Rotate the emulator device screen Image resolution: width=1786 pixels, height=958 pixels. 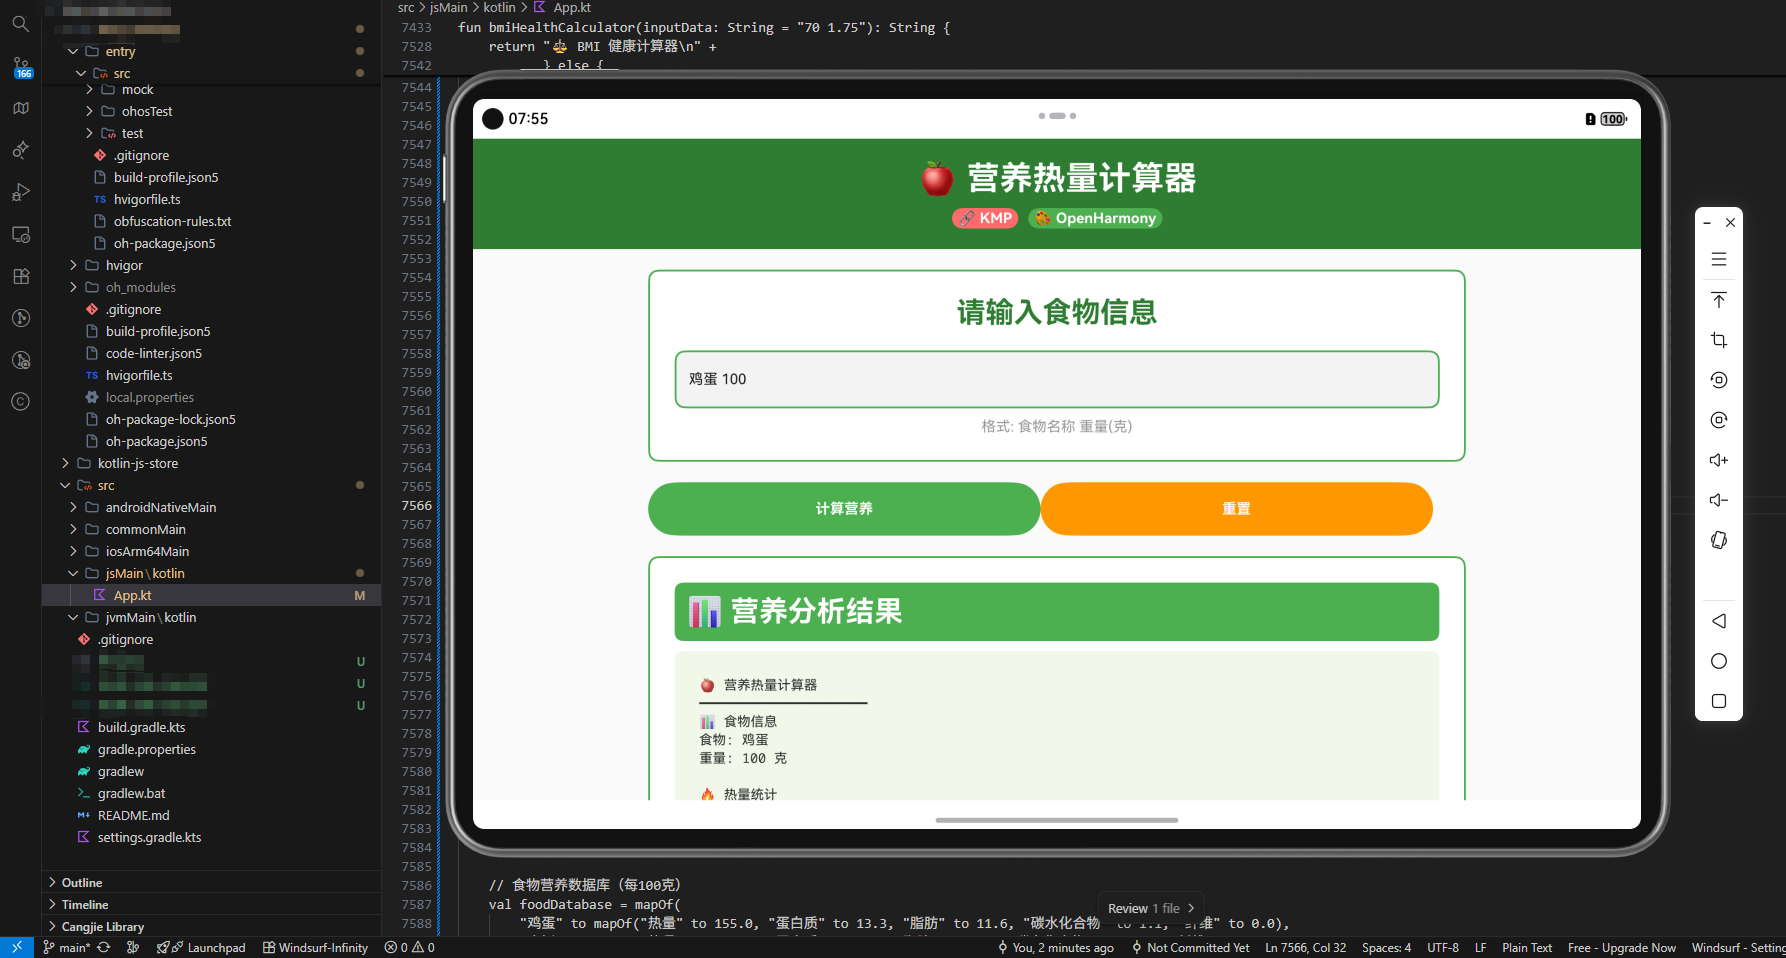click(1718, 540)
